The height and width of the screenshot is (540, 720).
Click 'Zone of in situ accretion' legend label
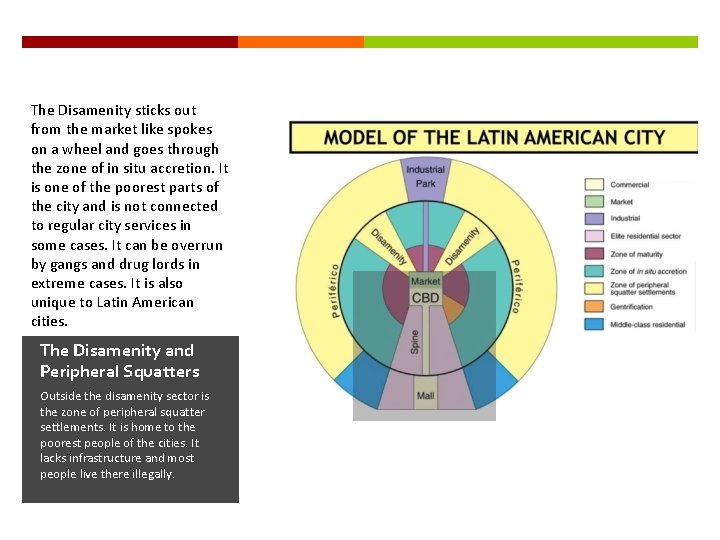coord(648,271)
